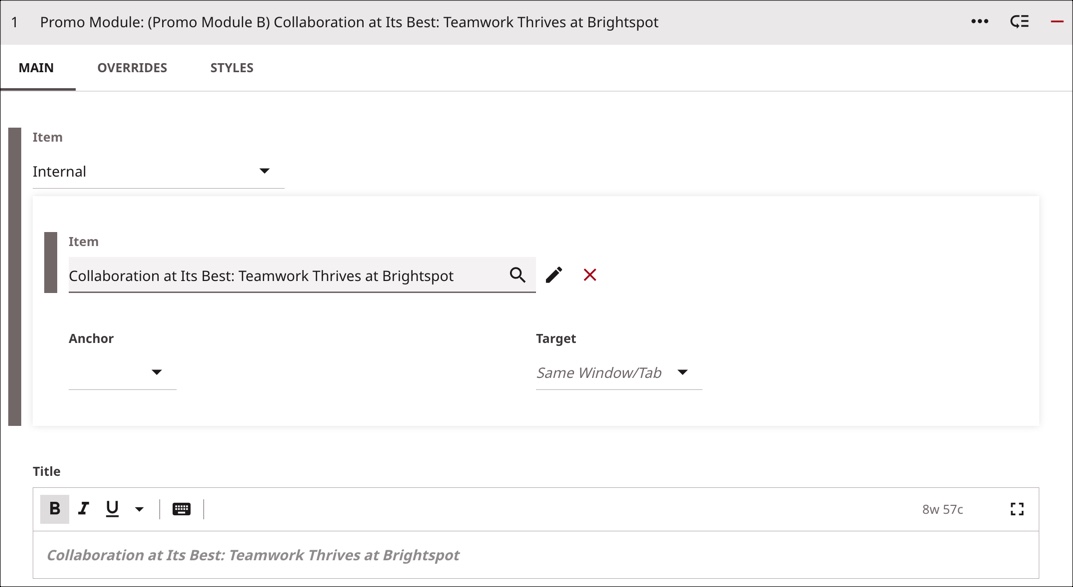This screenshot has width=1073, height=587.
Task: Remove selected item with red X
Action: pos(590,275)
